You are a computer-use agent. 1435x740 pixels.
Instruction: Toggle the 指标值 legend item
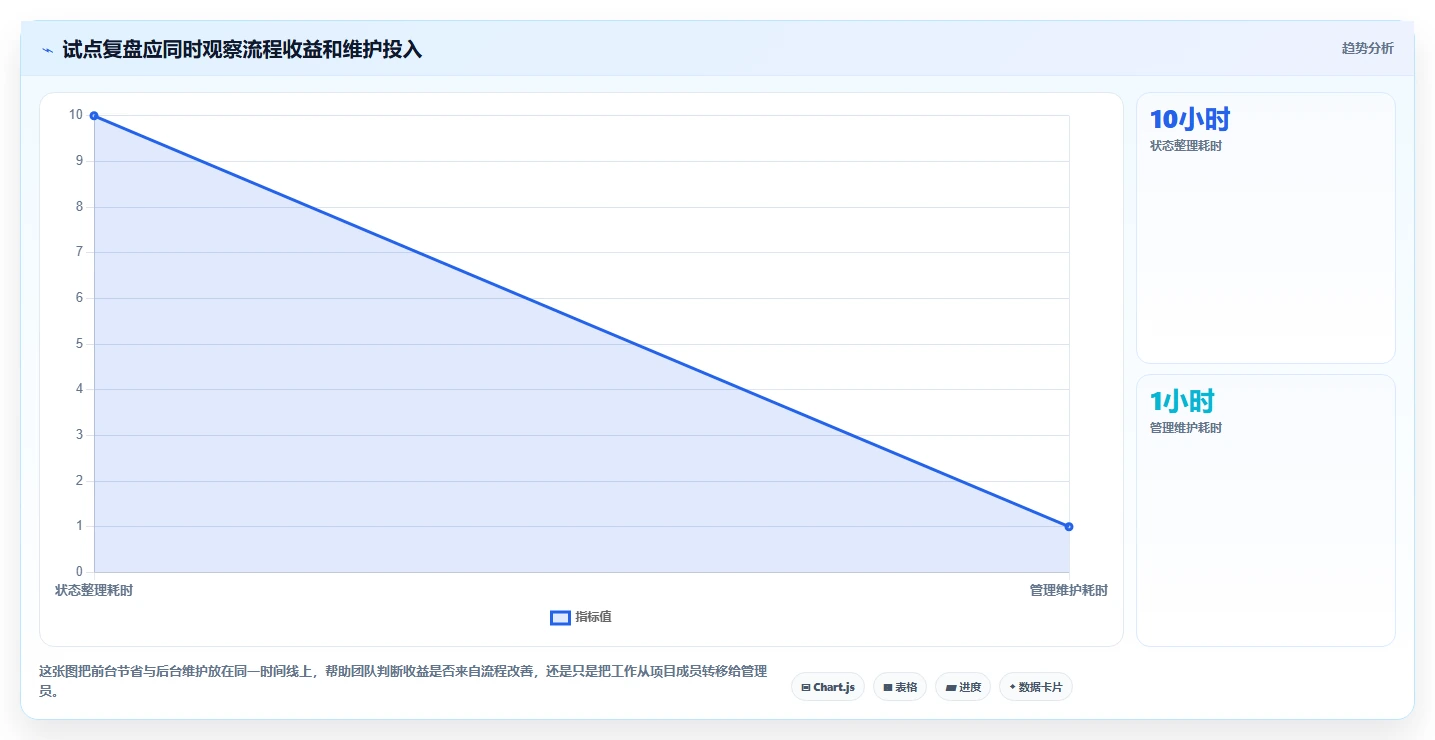pyautogui.click(x=581, y=617)
